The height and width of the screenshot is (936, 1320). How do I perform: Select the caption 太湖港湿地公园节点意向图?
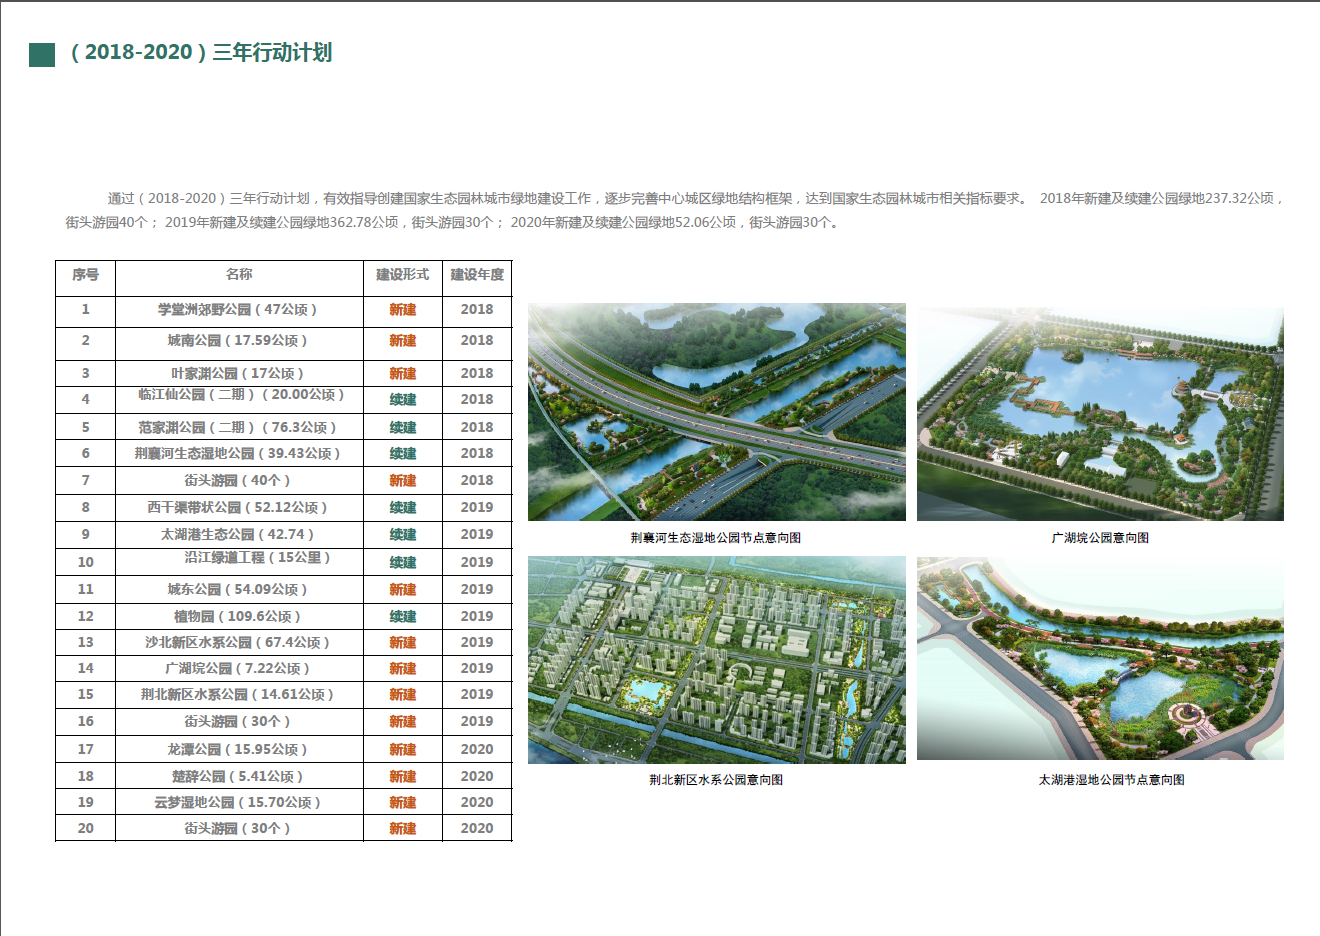pos(1111,780)
